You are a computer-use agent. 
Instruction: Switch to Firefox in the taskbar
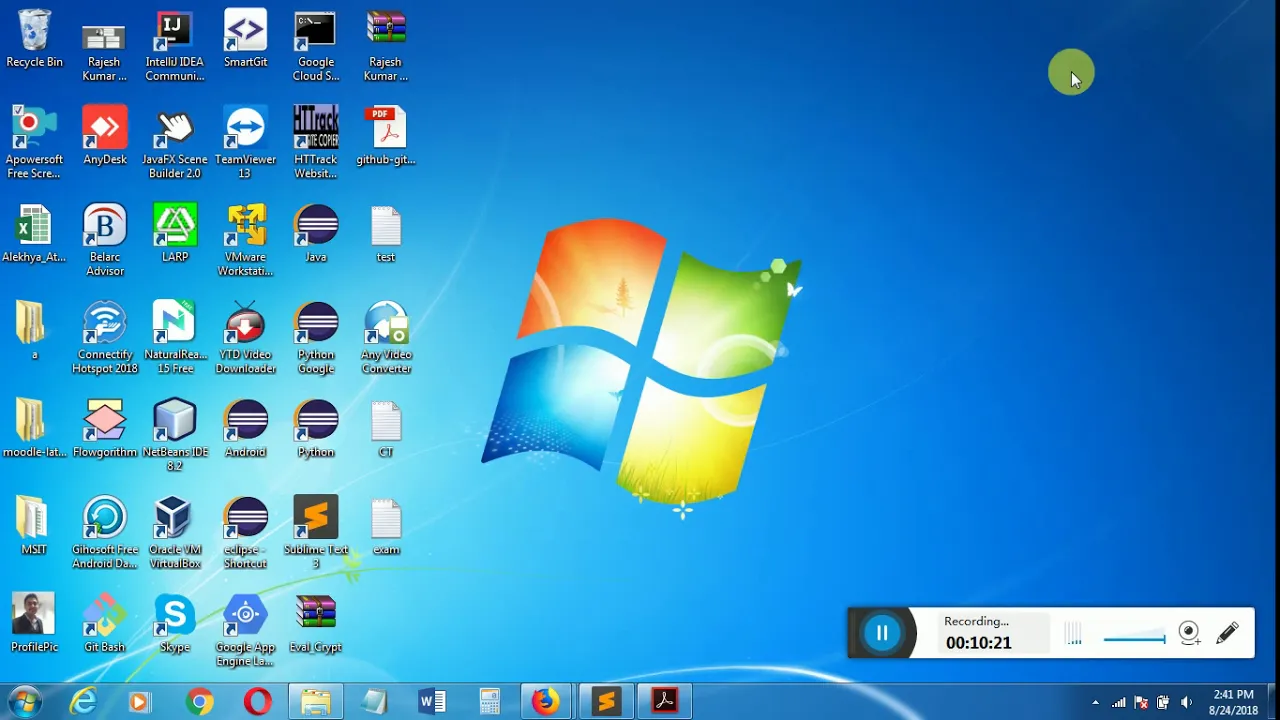click(547, 702)
